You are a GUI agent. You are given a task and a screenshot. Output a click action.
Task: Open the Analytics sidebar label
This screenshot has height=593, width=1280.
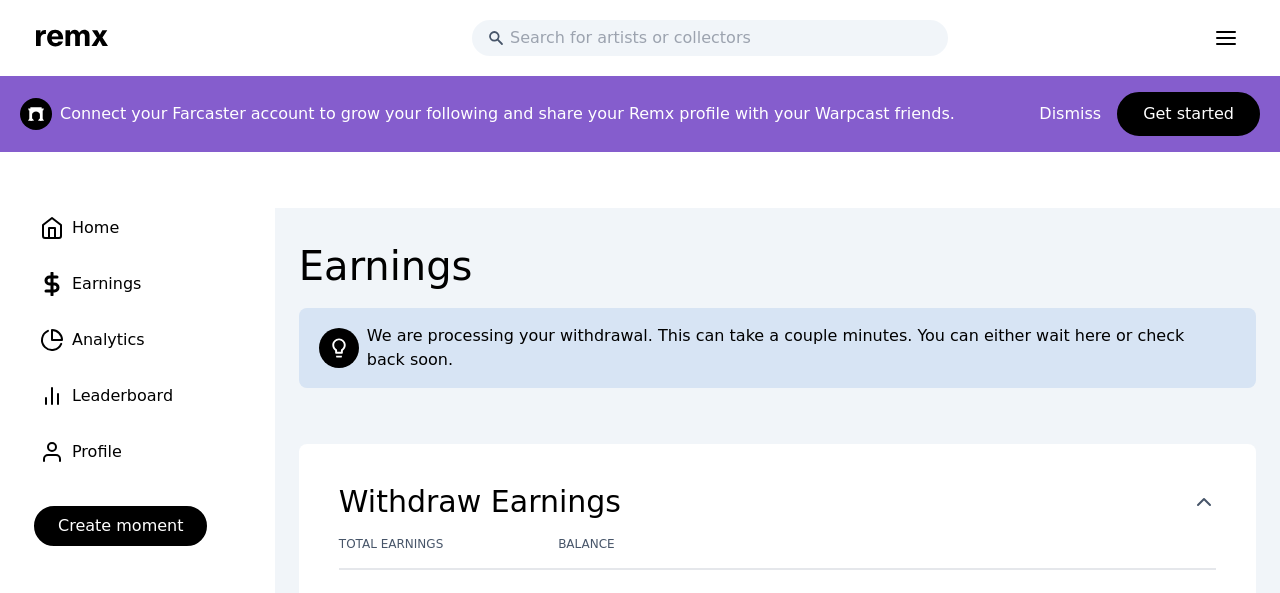tap(108, 340)
